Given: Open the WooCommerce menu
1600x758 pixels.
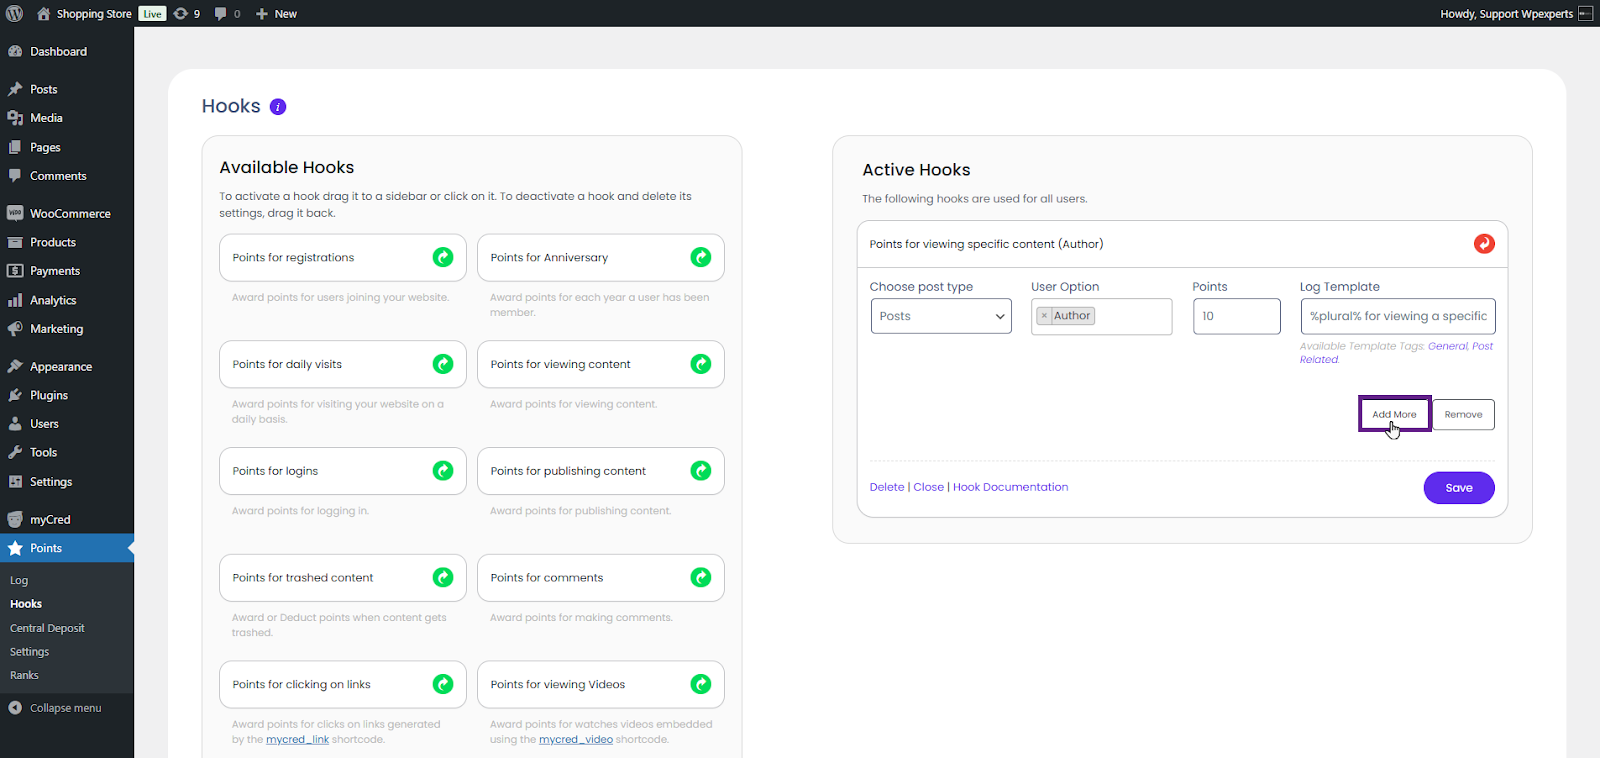Looking at the screenshot, I should pyautogui.click(x=70, y=214).
